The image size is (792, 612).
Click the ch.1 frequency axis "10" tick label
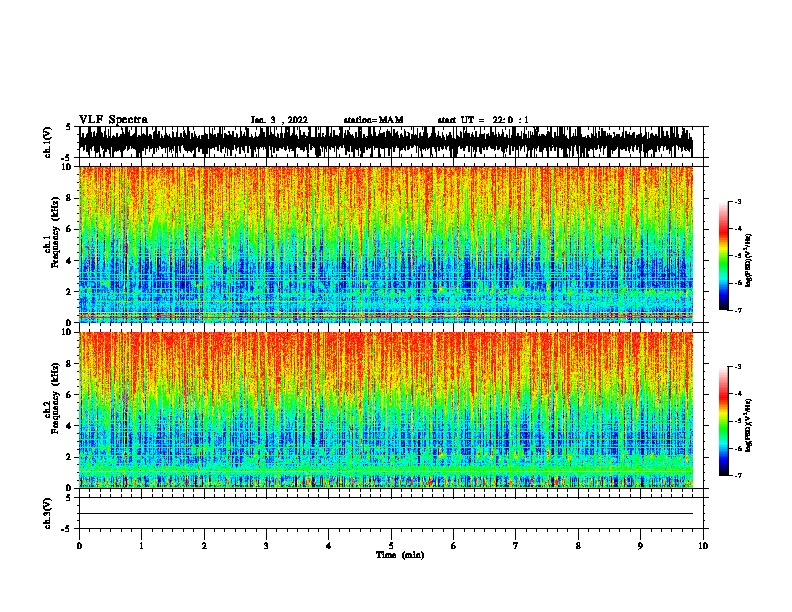(x=67, y=167)
